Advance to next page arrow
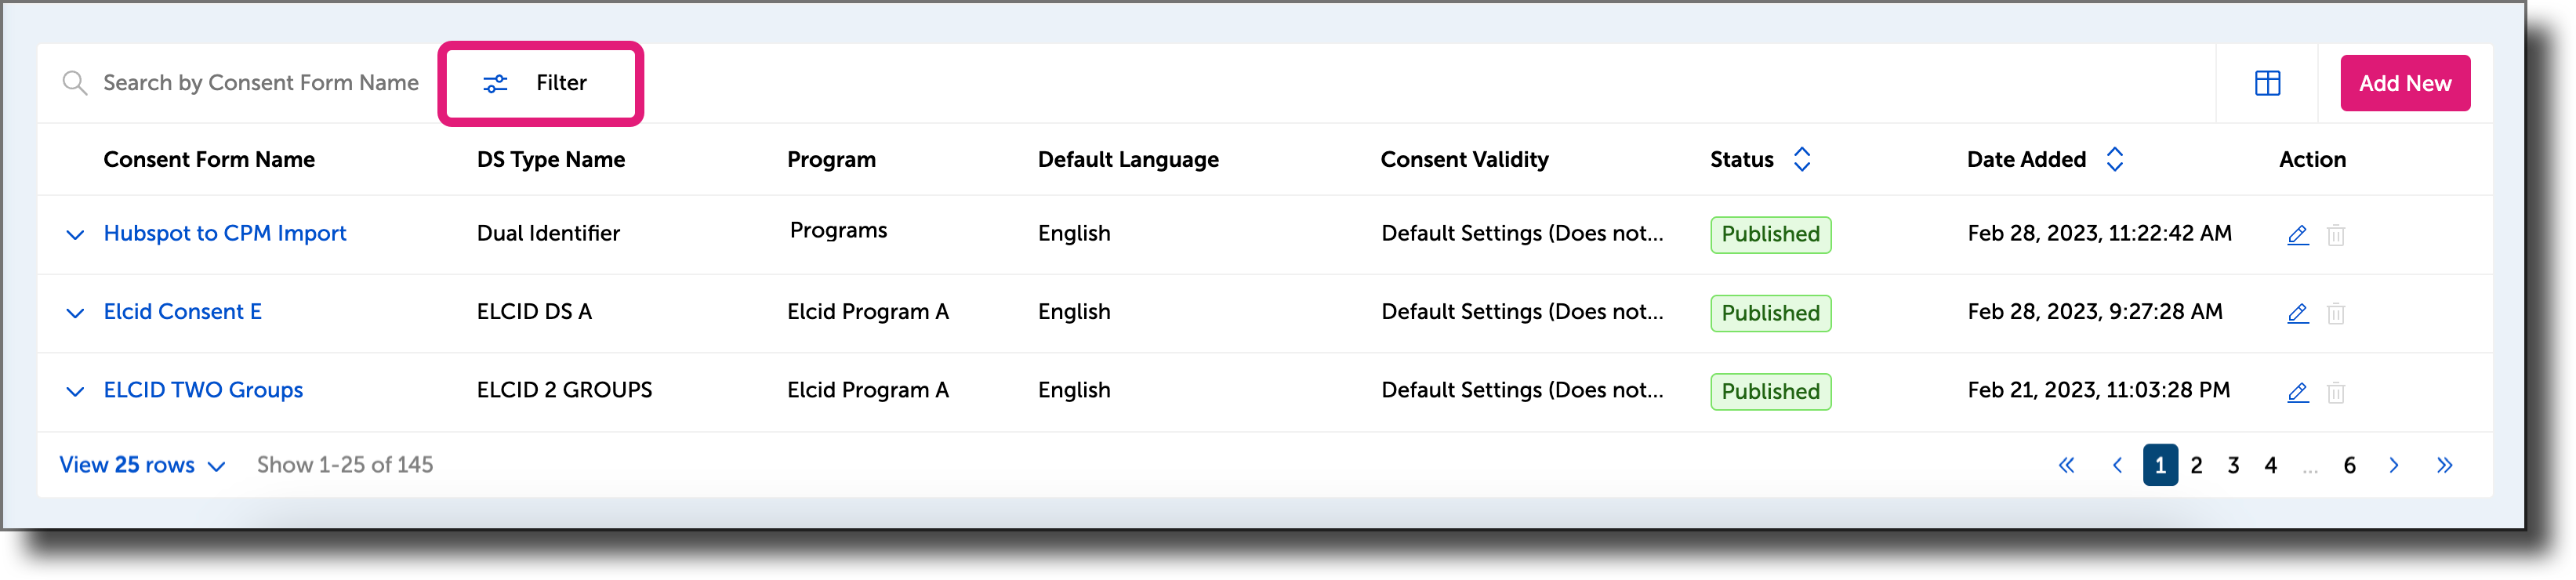This screenshot has height=580, width=2576. click(2394, 465)
